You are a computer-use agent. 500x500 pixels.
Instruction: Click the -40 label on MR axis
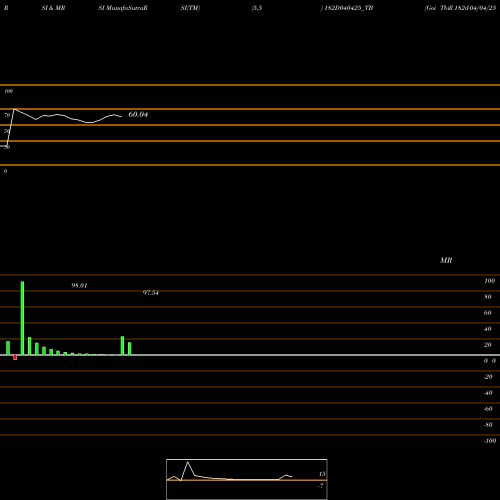488,393
